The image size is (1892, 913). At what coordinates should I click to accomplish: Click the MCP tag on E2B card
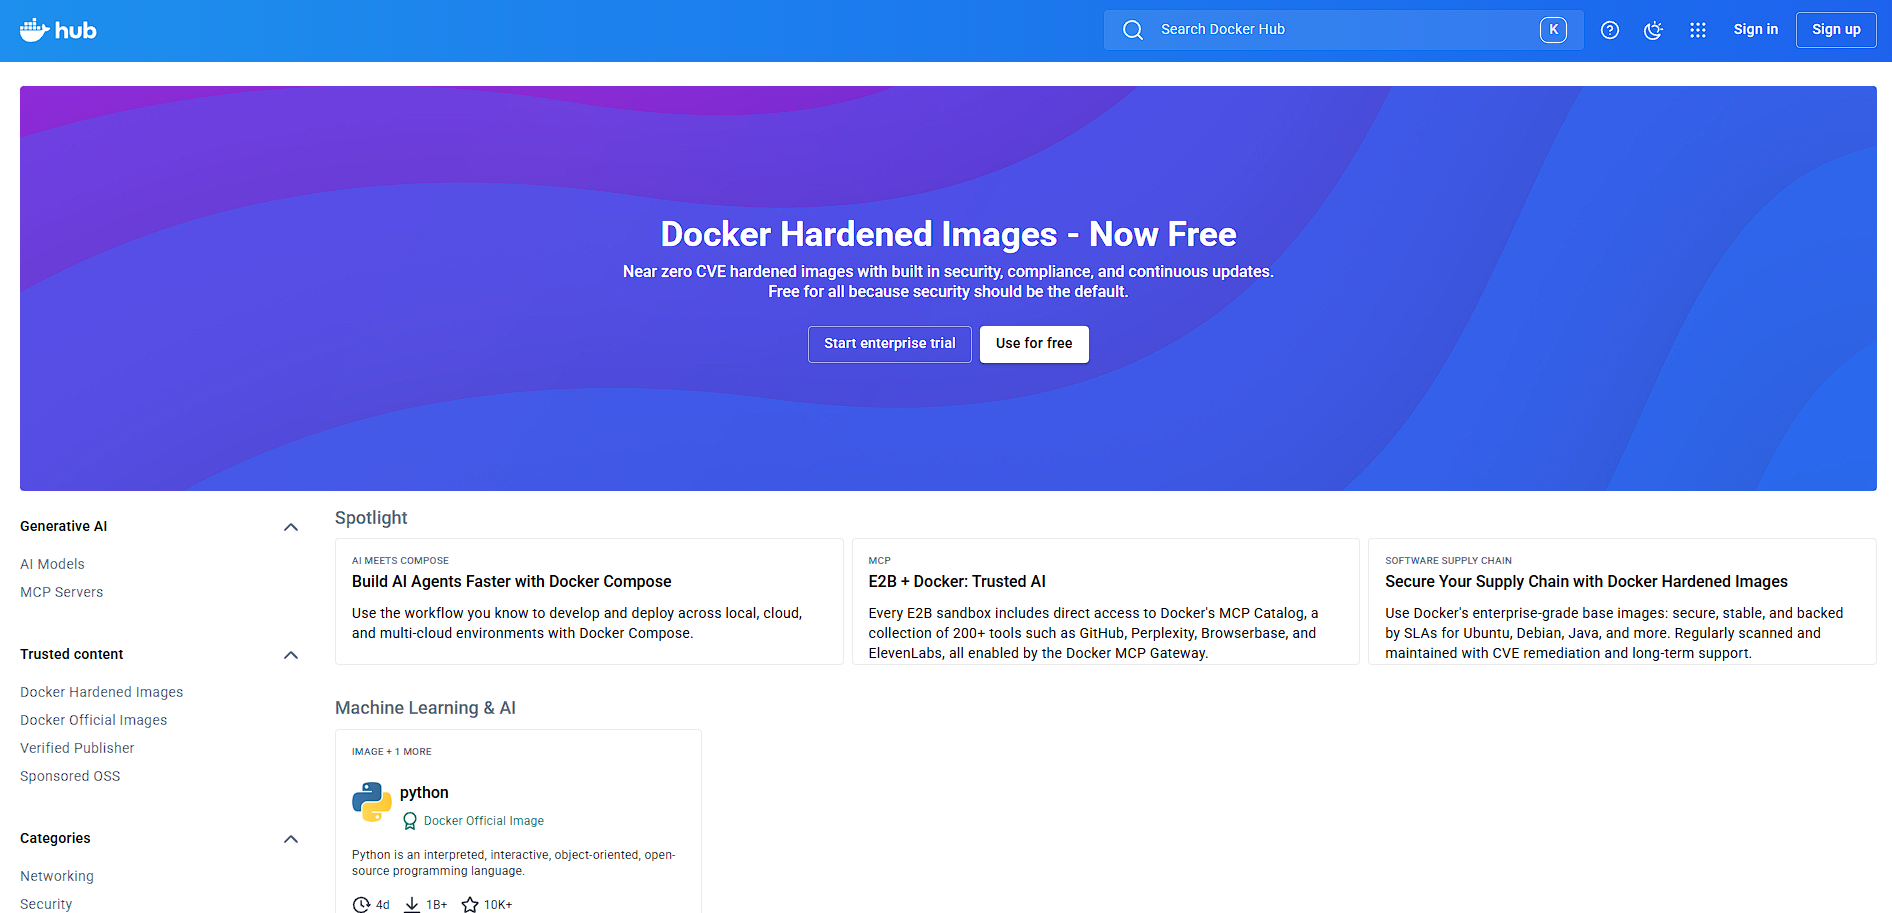[879, 561]
